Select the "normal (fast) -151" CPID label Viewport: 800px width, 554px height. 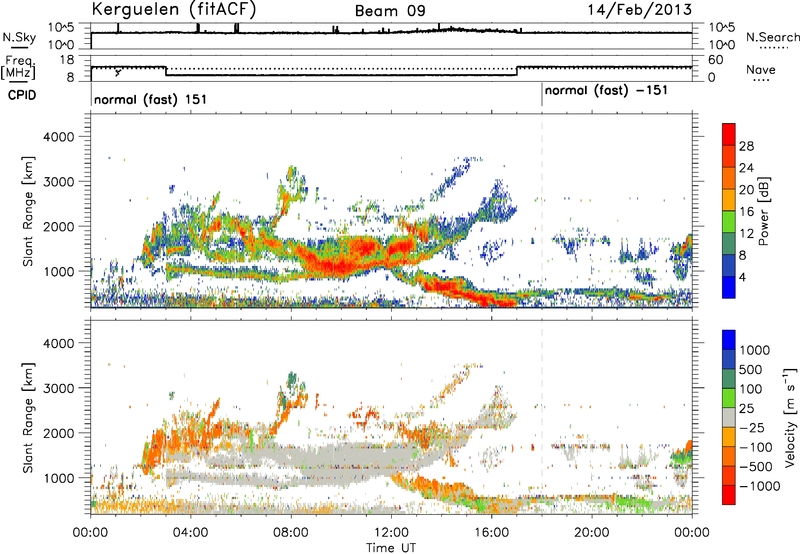606,90
